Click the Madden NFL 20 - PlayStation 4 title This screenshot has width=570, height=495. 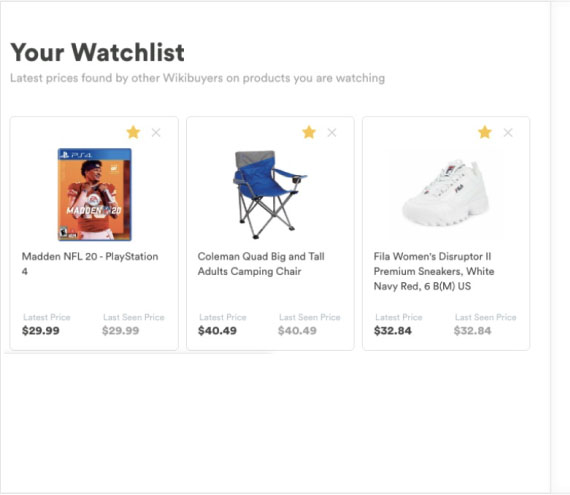click(90, 264)
